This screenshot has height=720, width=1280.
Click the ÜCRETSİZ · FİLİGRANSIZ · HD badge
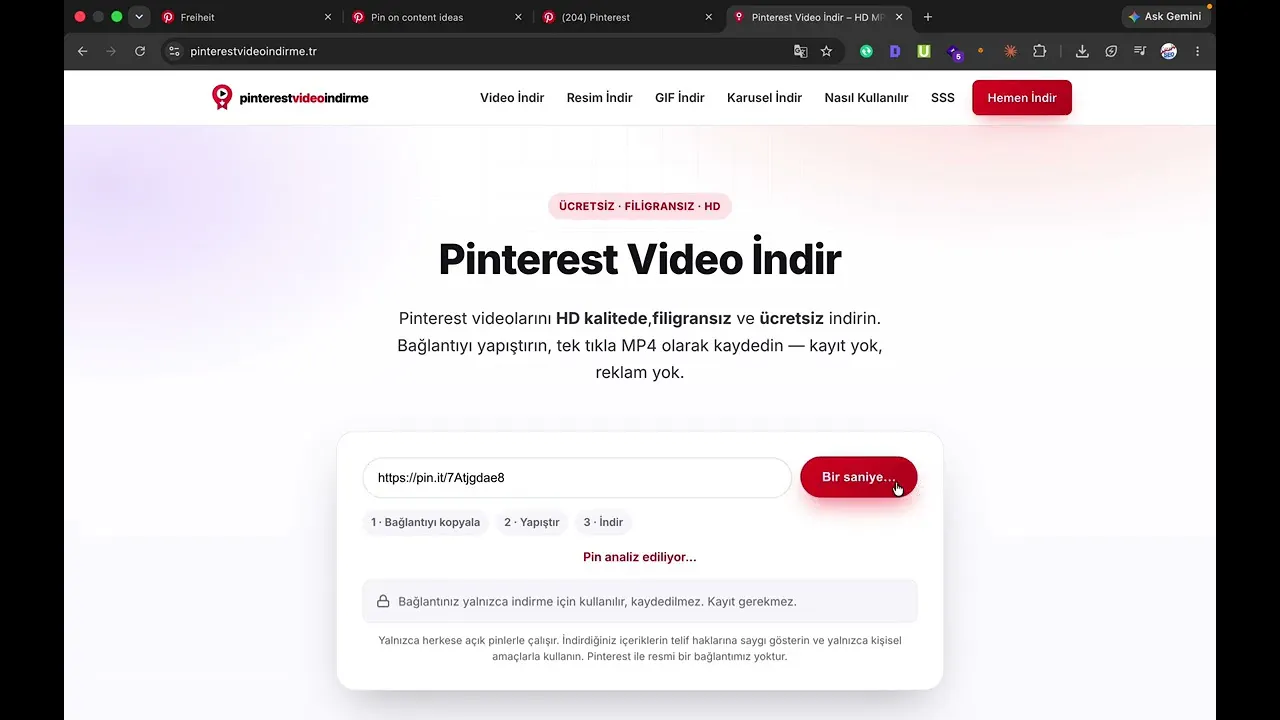pyautogui.click(x=640, y=206)
